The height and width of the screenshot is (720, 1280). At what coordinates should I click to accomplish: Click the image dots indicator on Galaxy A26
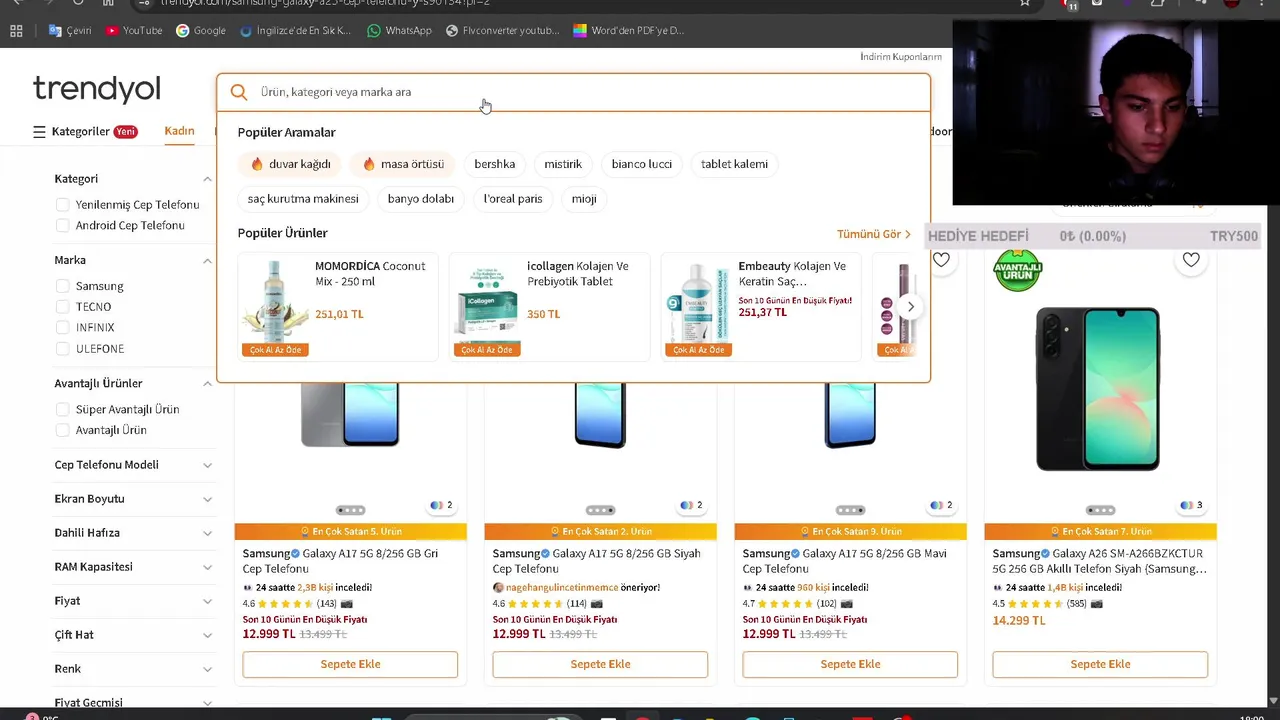pyautogui.click(x=1100, y=510)
